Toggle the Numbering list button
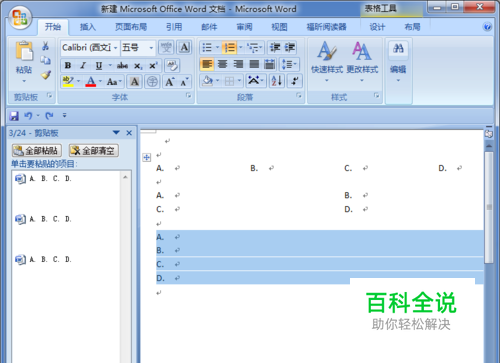 pos(229,47)
